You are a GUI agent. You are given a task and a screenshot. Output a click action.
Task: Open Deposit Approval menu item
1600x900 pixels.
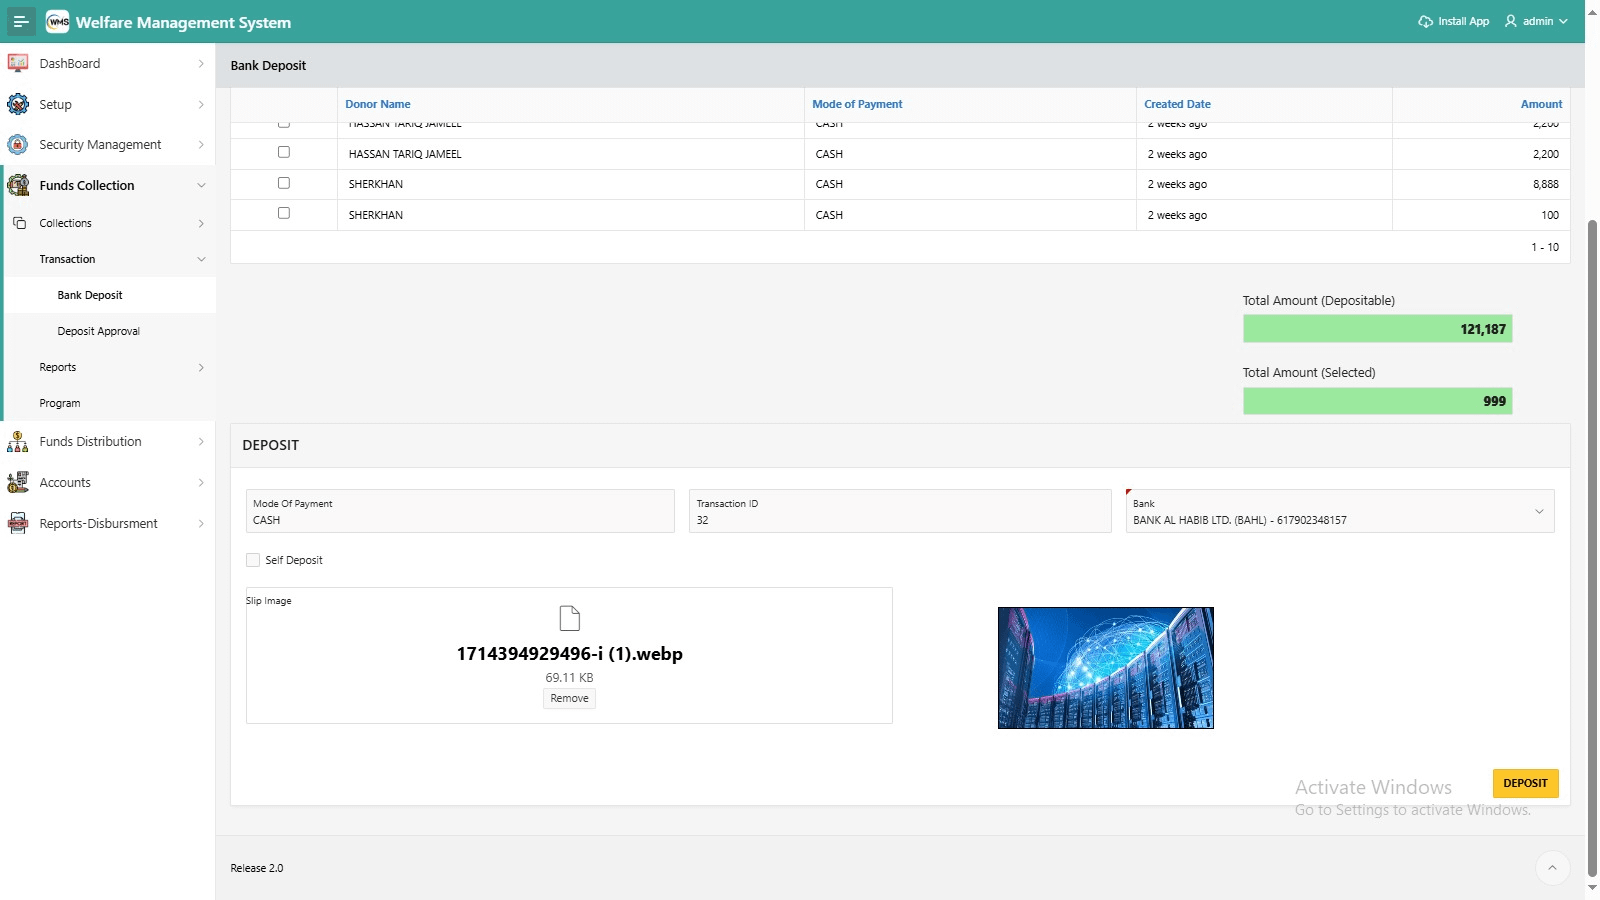click(98, 331)
